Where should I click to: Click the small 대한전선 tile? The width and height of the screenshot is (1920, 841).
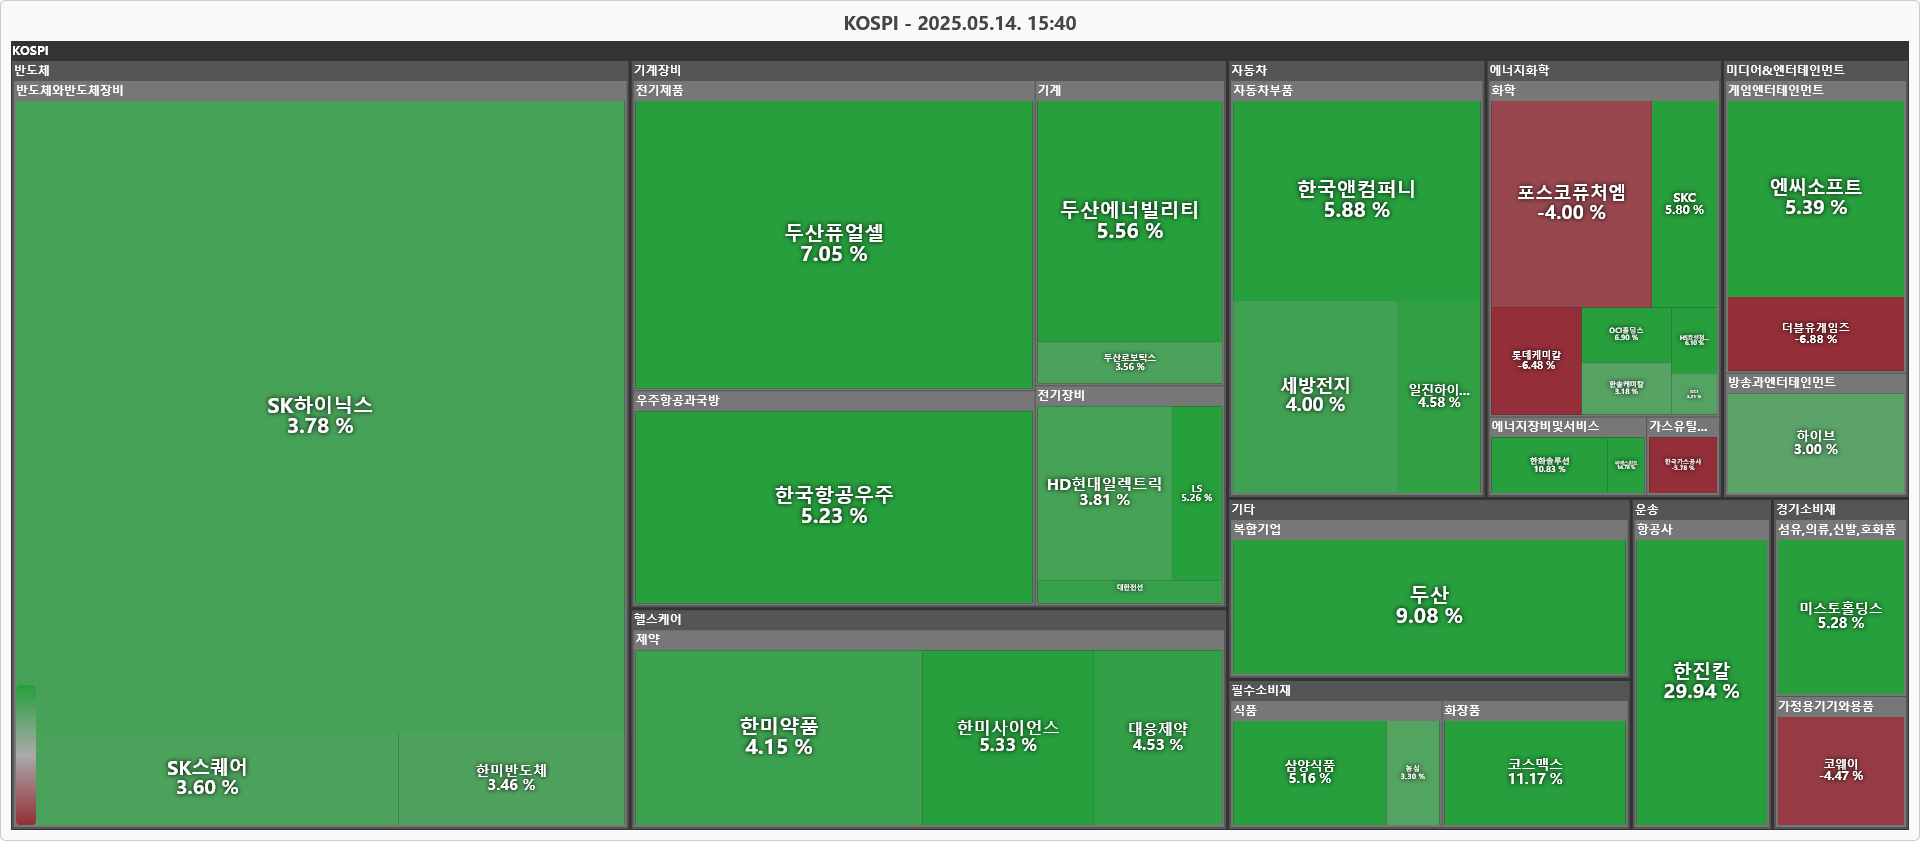click(1130, 591)
